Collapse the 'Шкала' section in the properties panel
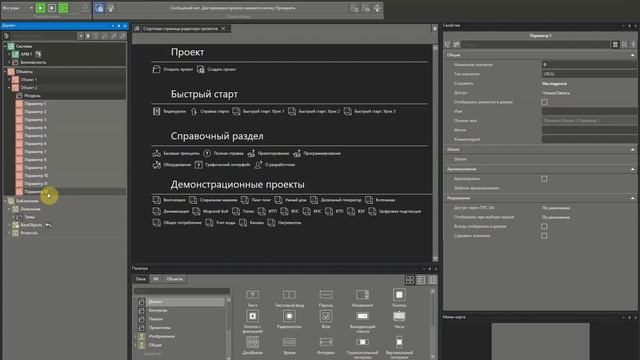 [x=633, y=149]
